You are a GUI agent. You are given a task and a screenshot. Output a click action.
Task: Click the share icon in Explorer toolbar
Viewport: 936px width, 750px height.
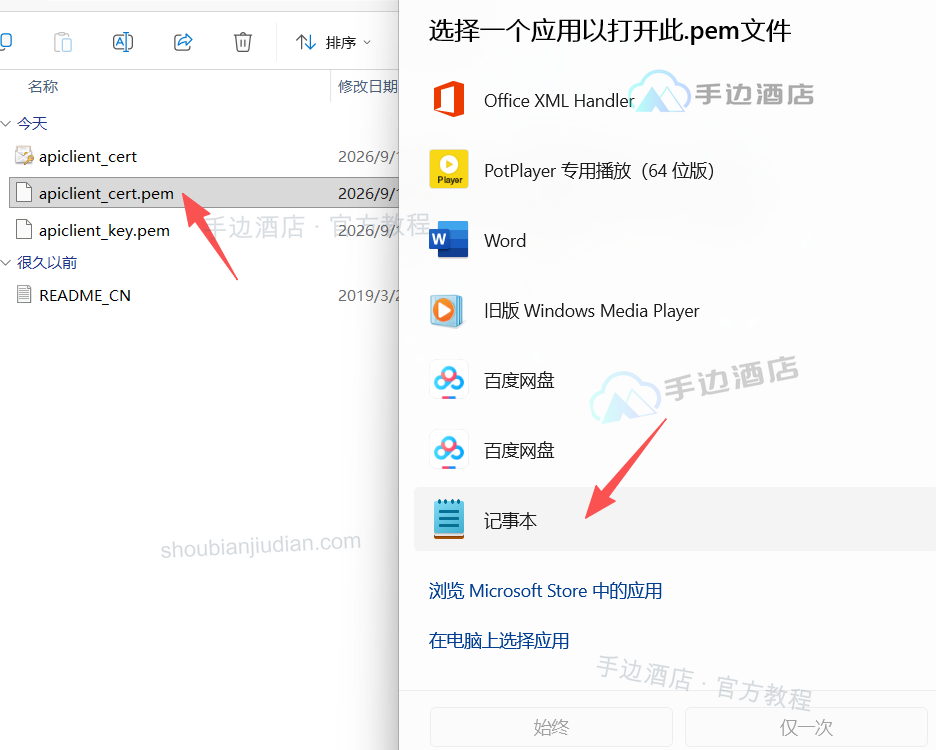tap(183, 42)
